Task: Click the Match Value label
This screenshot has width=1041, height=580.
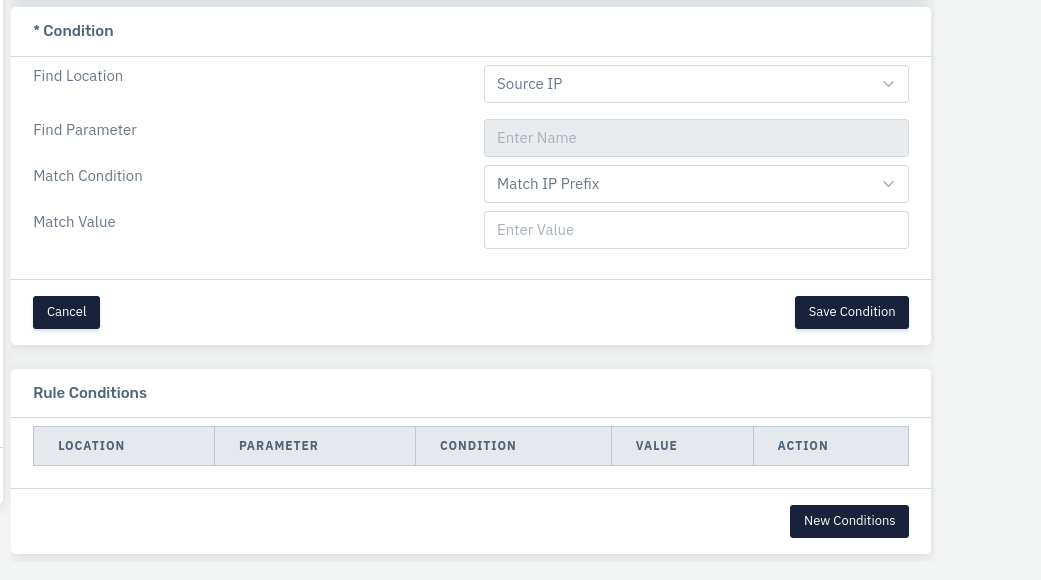Action: pos(74,222)
